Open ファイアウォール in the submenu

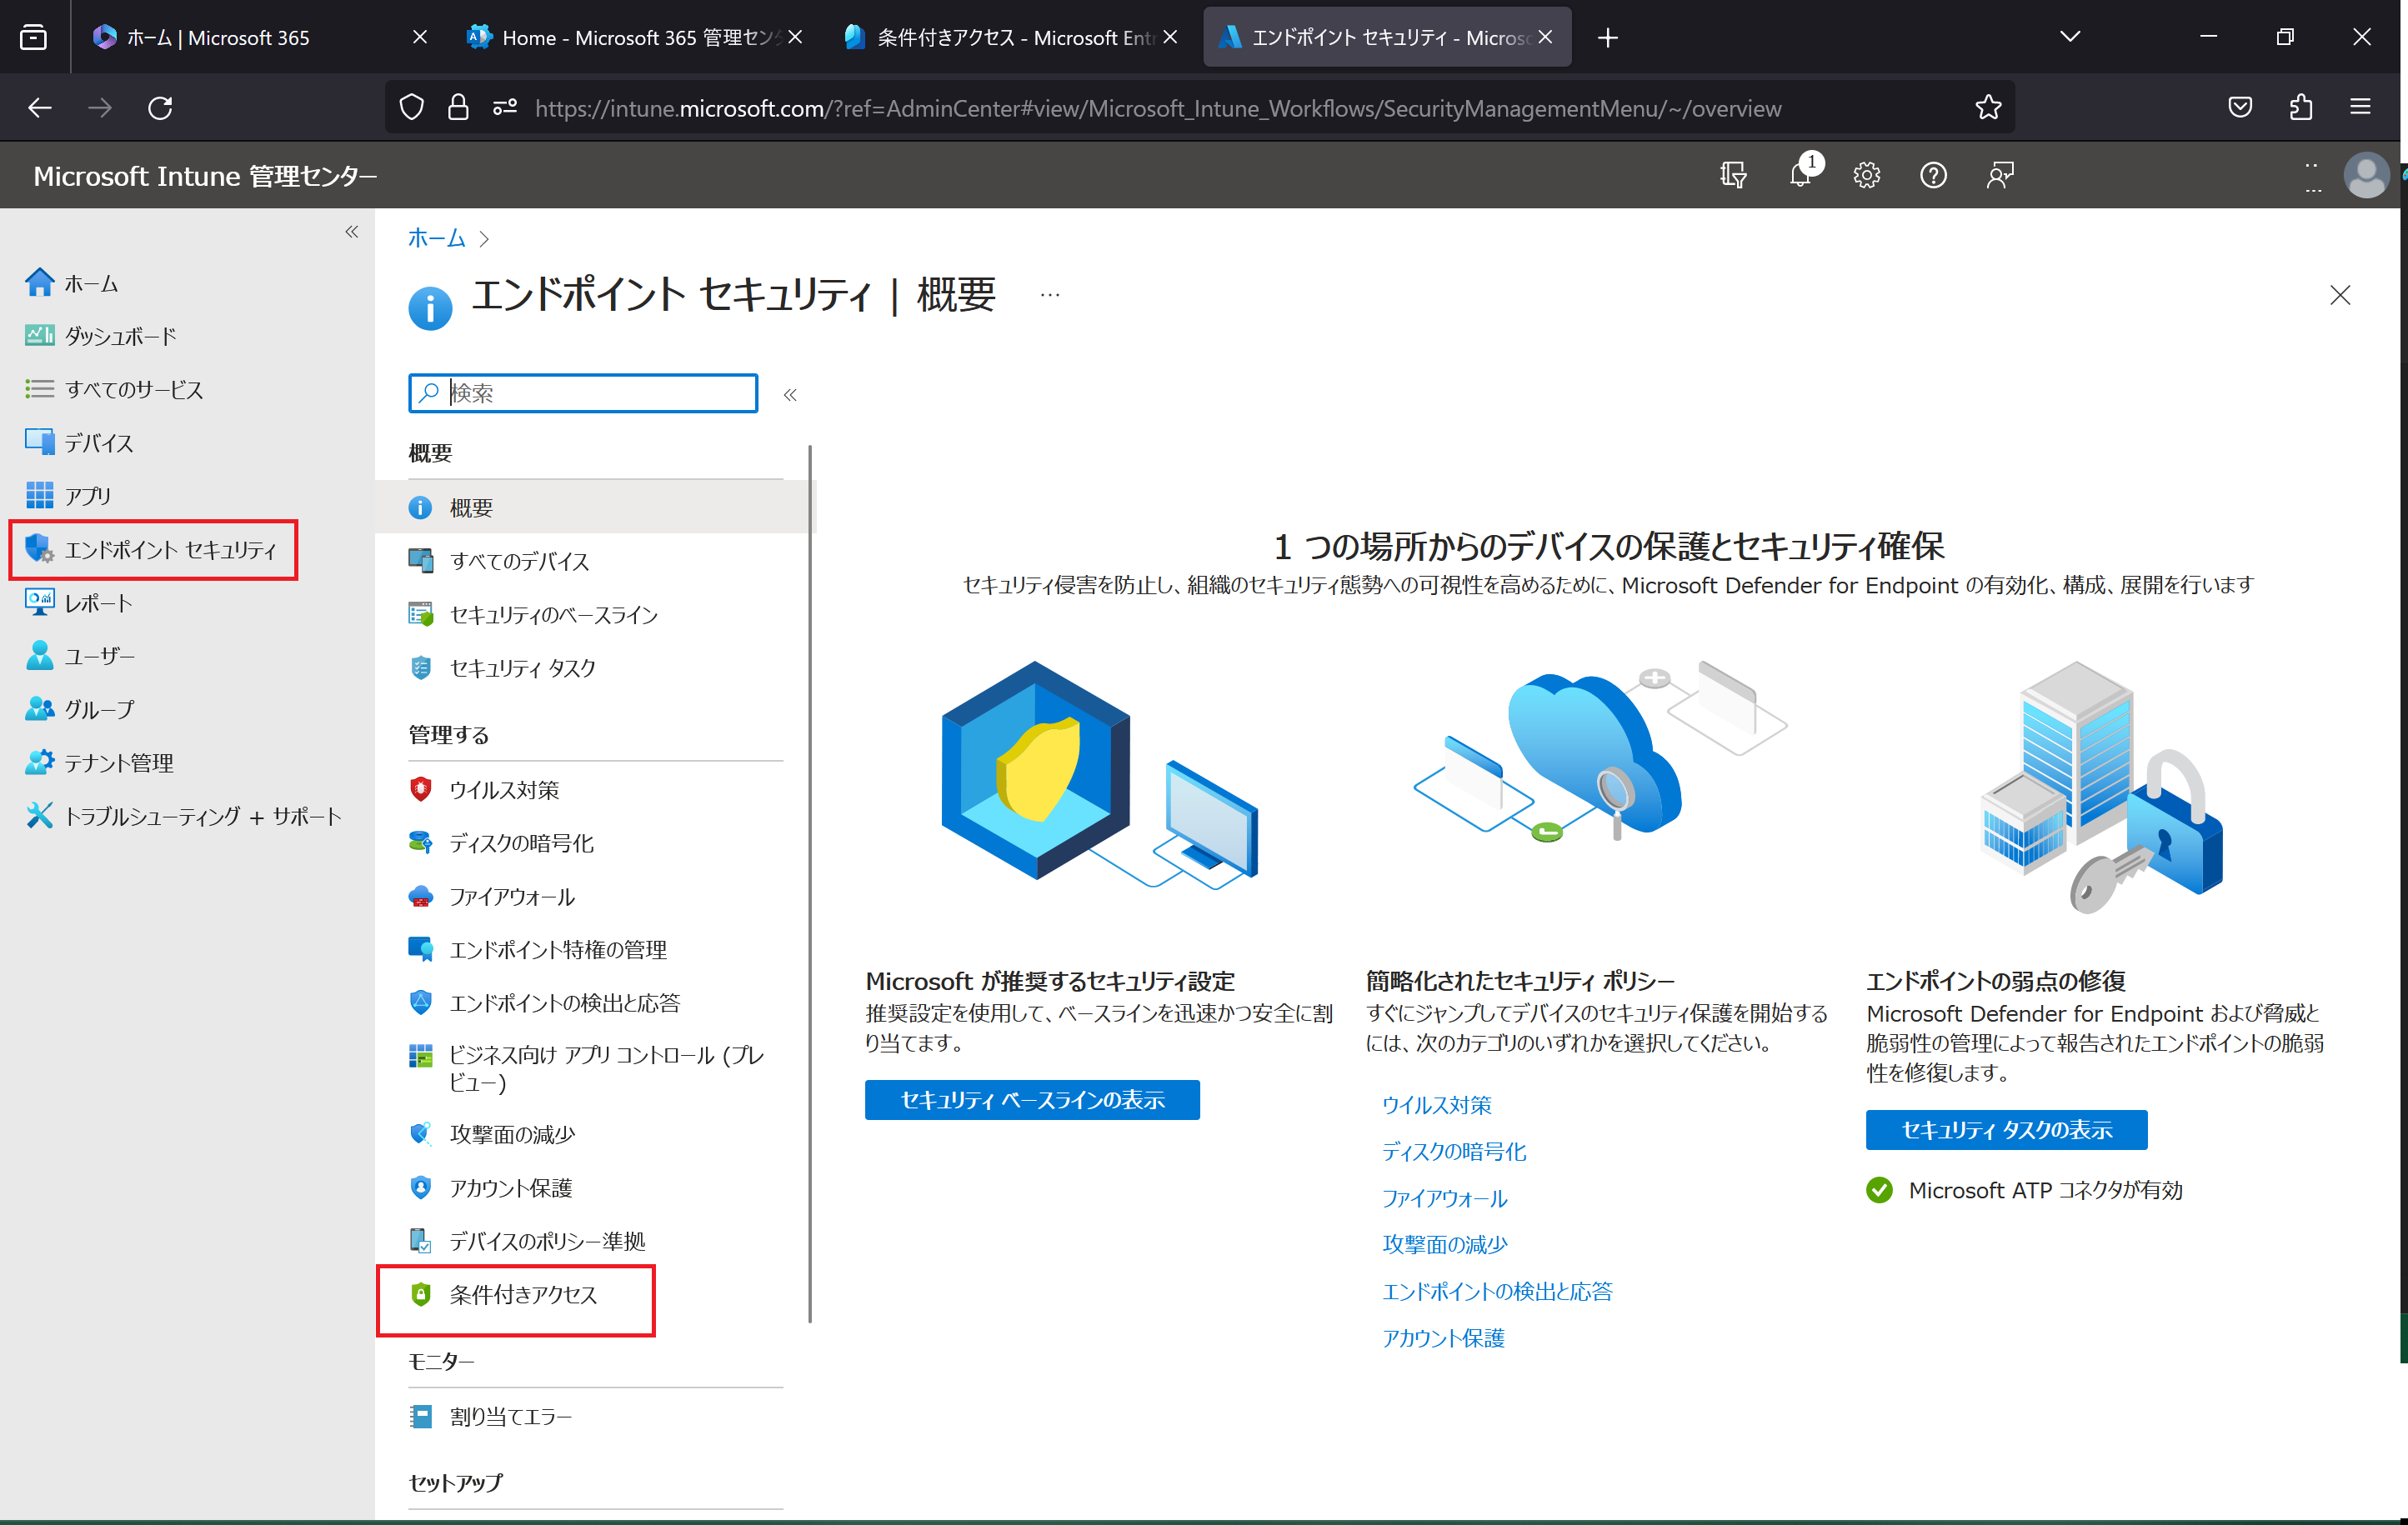tap(491, 896)
